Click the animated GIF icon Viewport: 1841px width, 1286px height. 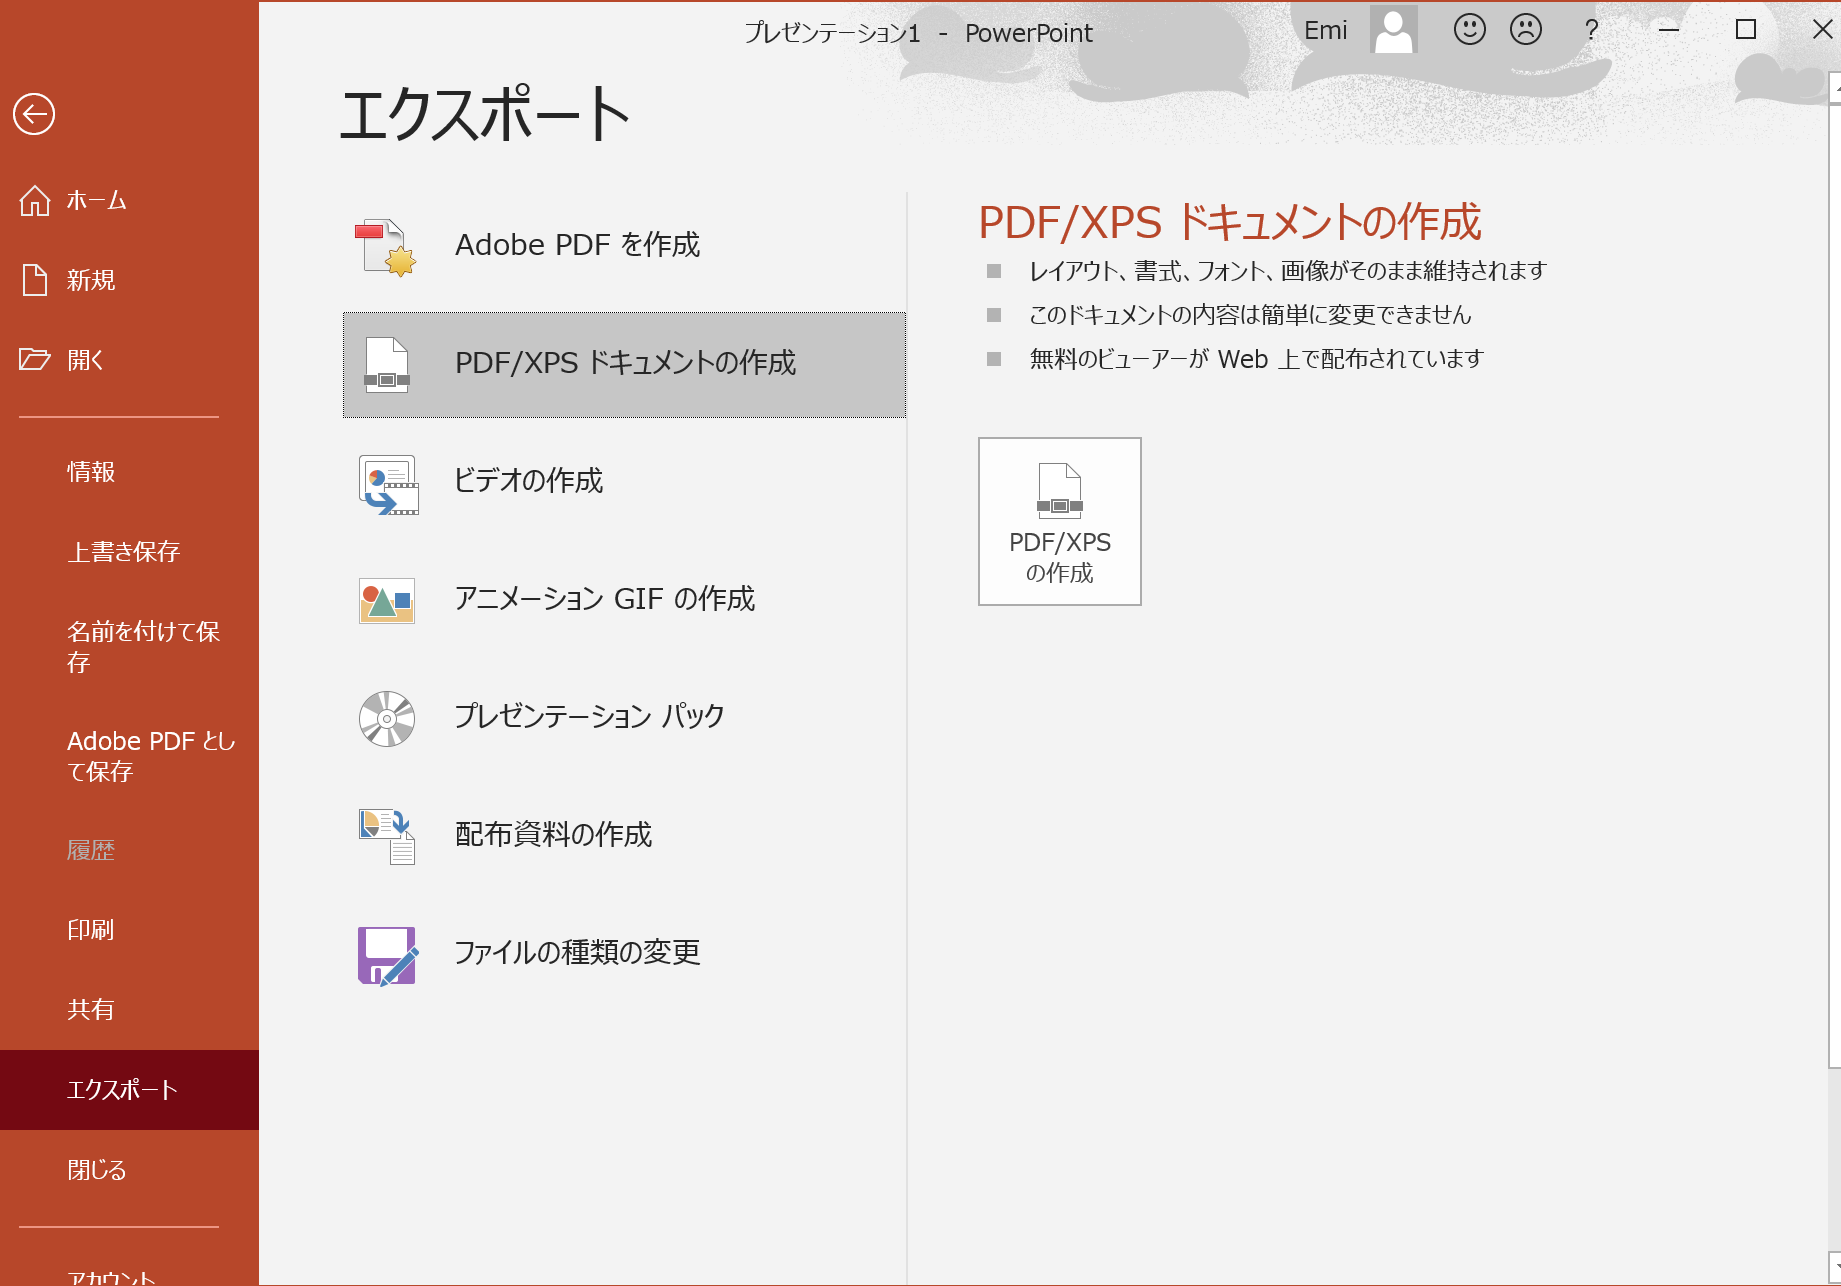pyautogui.click(x=387, y=601)
